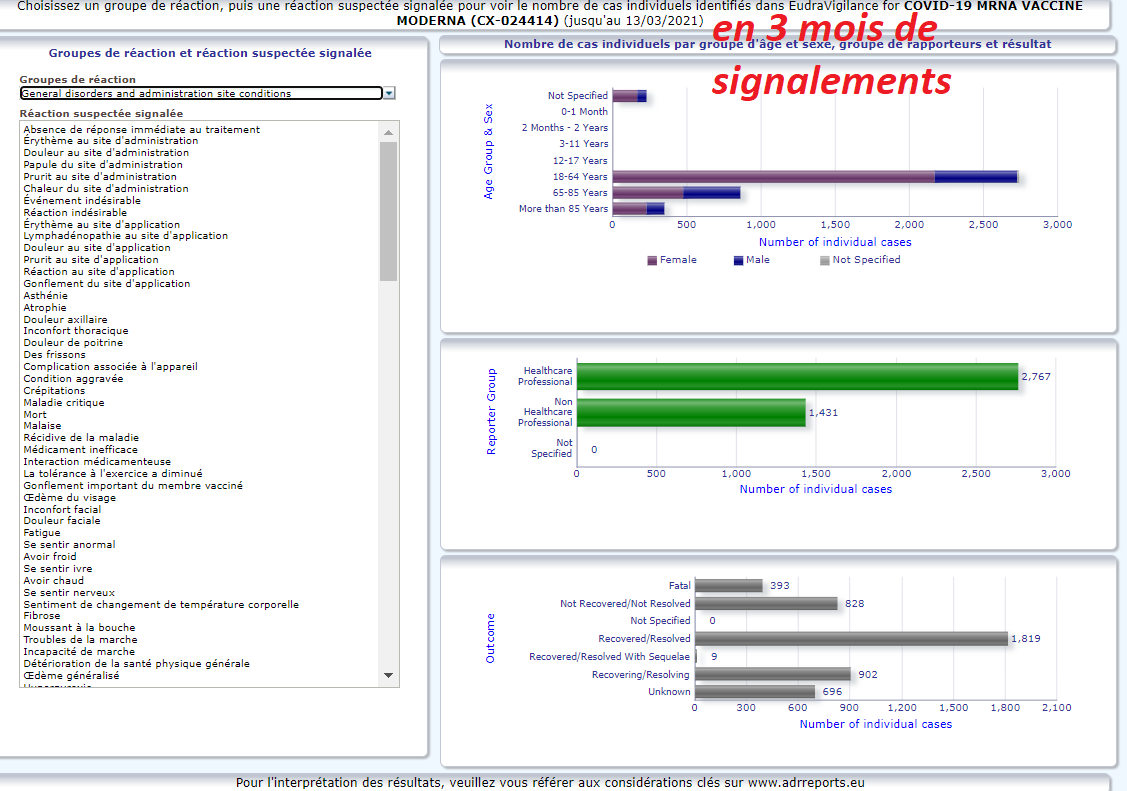Click the Recovered/Resolved outcome bar
Screen dimensions: 1127x791
850,639
